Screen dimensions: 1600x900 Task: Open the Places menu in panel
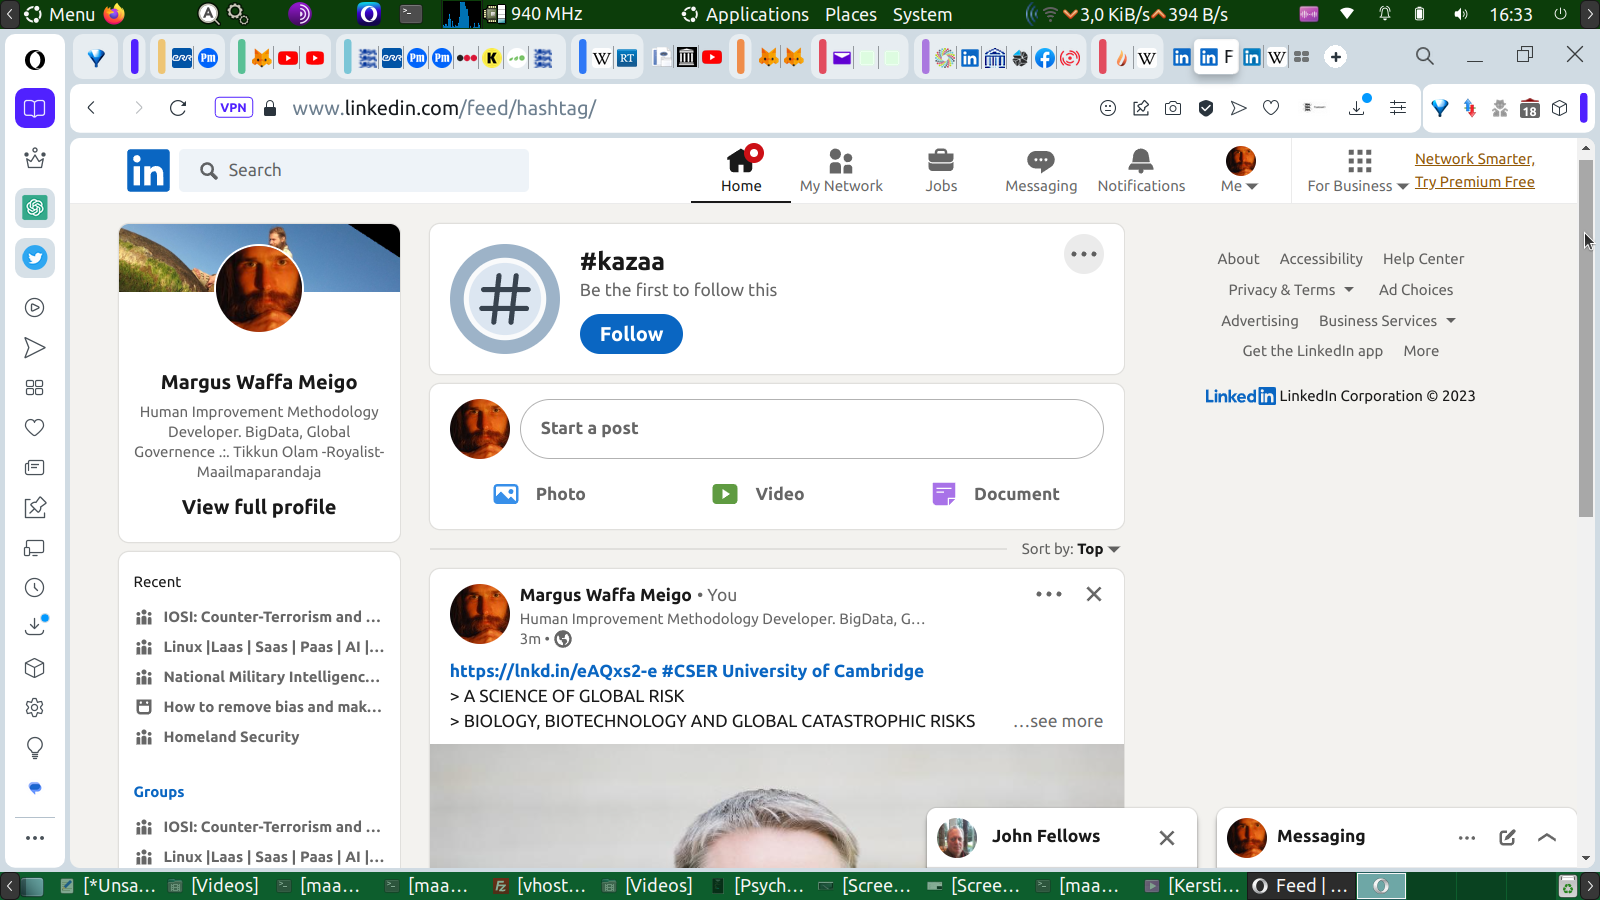[850, 14]
